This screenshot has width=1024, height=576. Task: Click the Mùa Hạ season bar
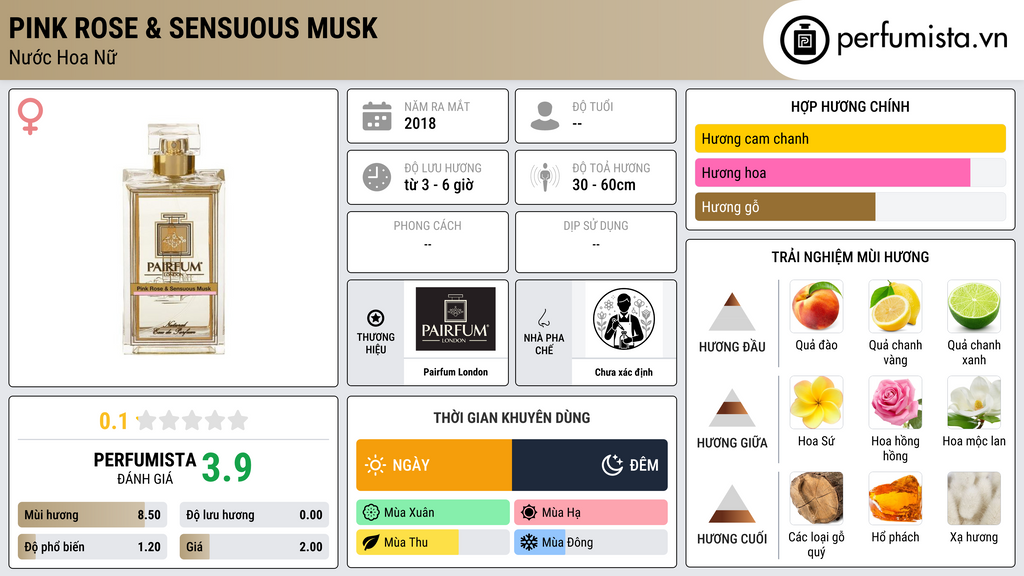pyautogui.click(x=591, y=513)
